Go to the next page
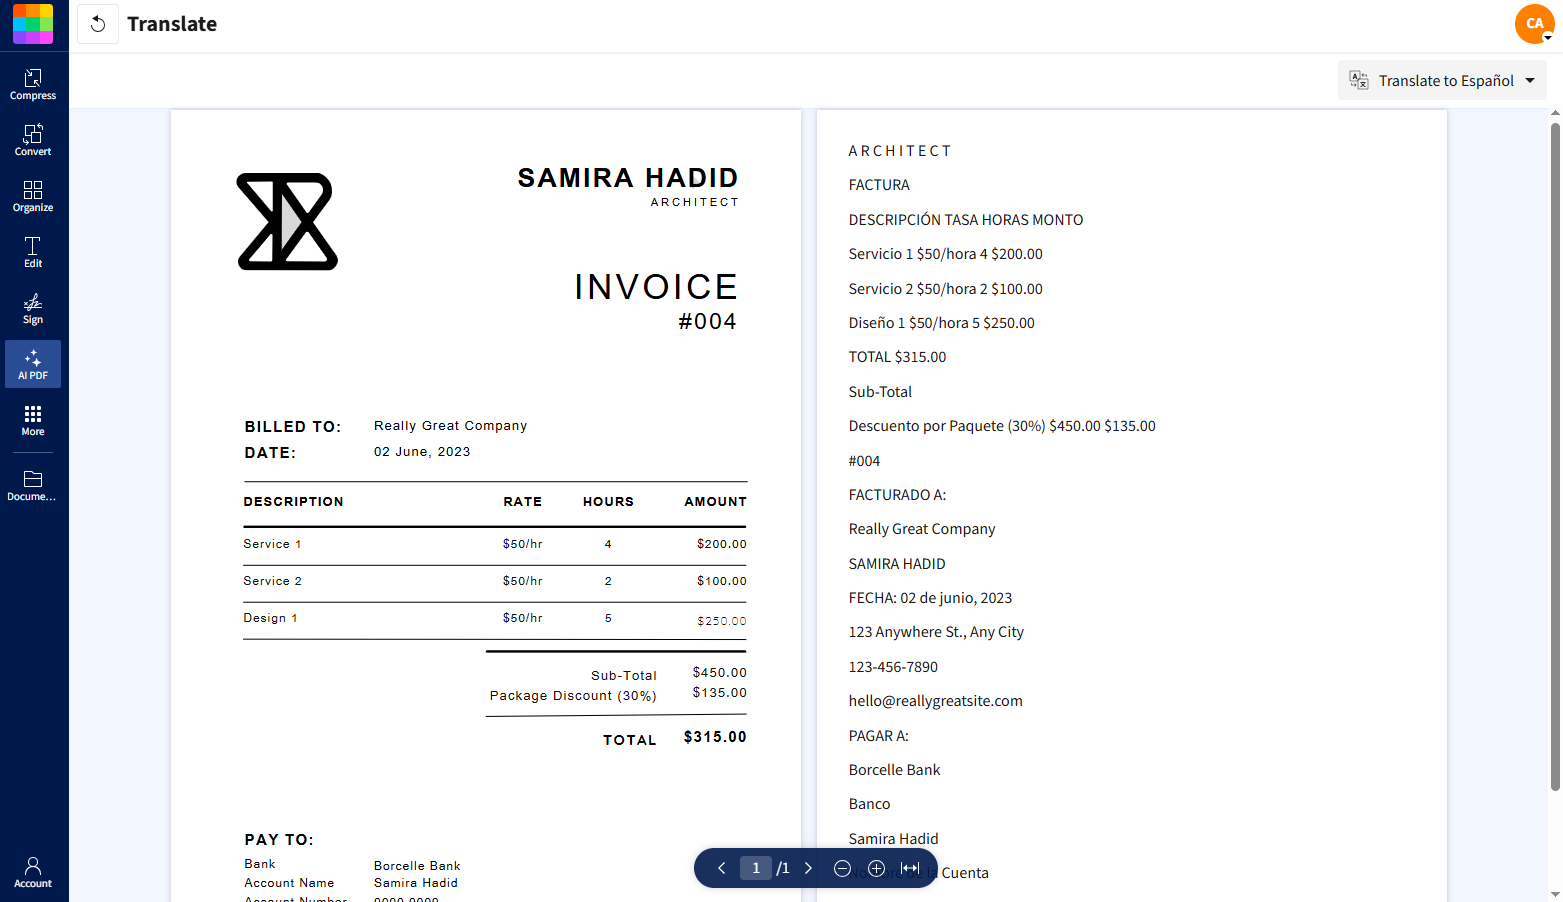This screenshot has width=1563, height=902. coord(809,868)
